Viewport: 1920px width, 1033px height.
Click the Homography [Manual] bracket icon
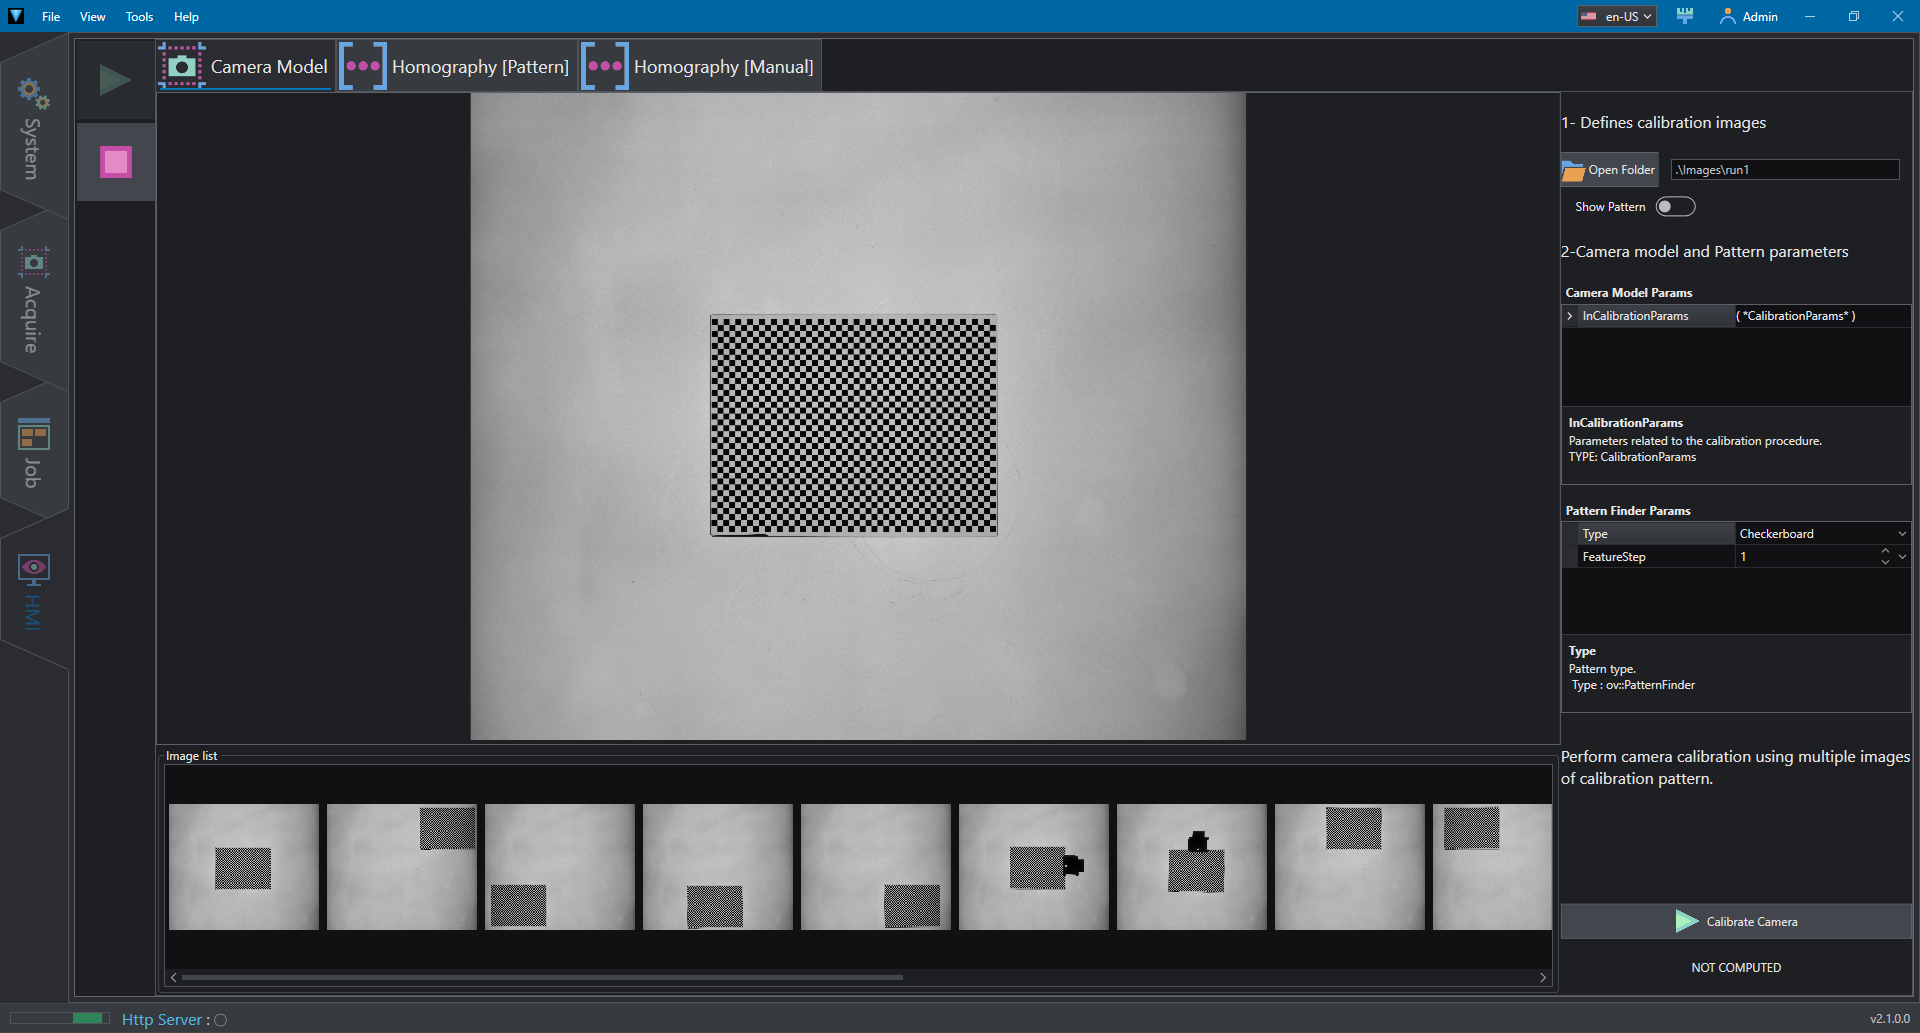605,66
